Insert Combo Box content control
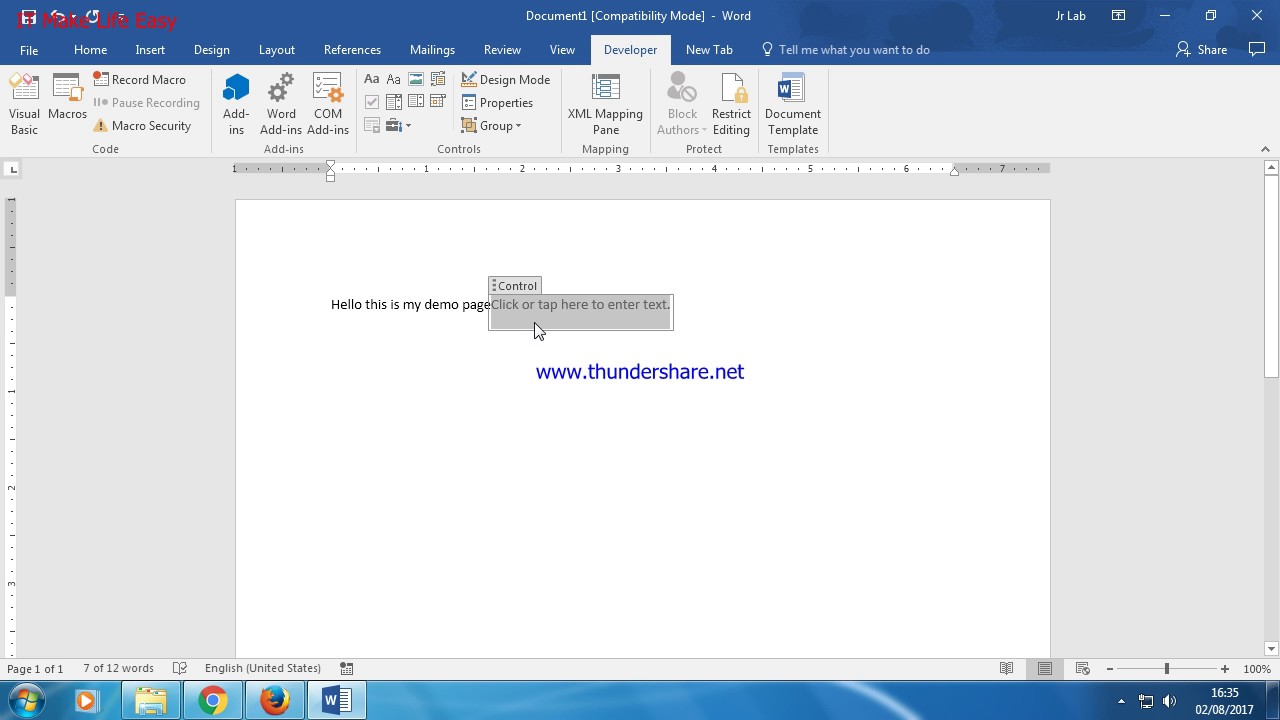Image resolution: width=1280 pixels, height=720 pixels. point(394,102)
